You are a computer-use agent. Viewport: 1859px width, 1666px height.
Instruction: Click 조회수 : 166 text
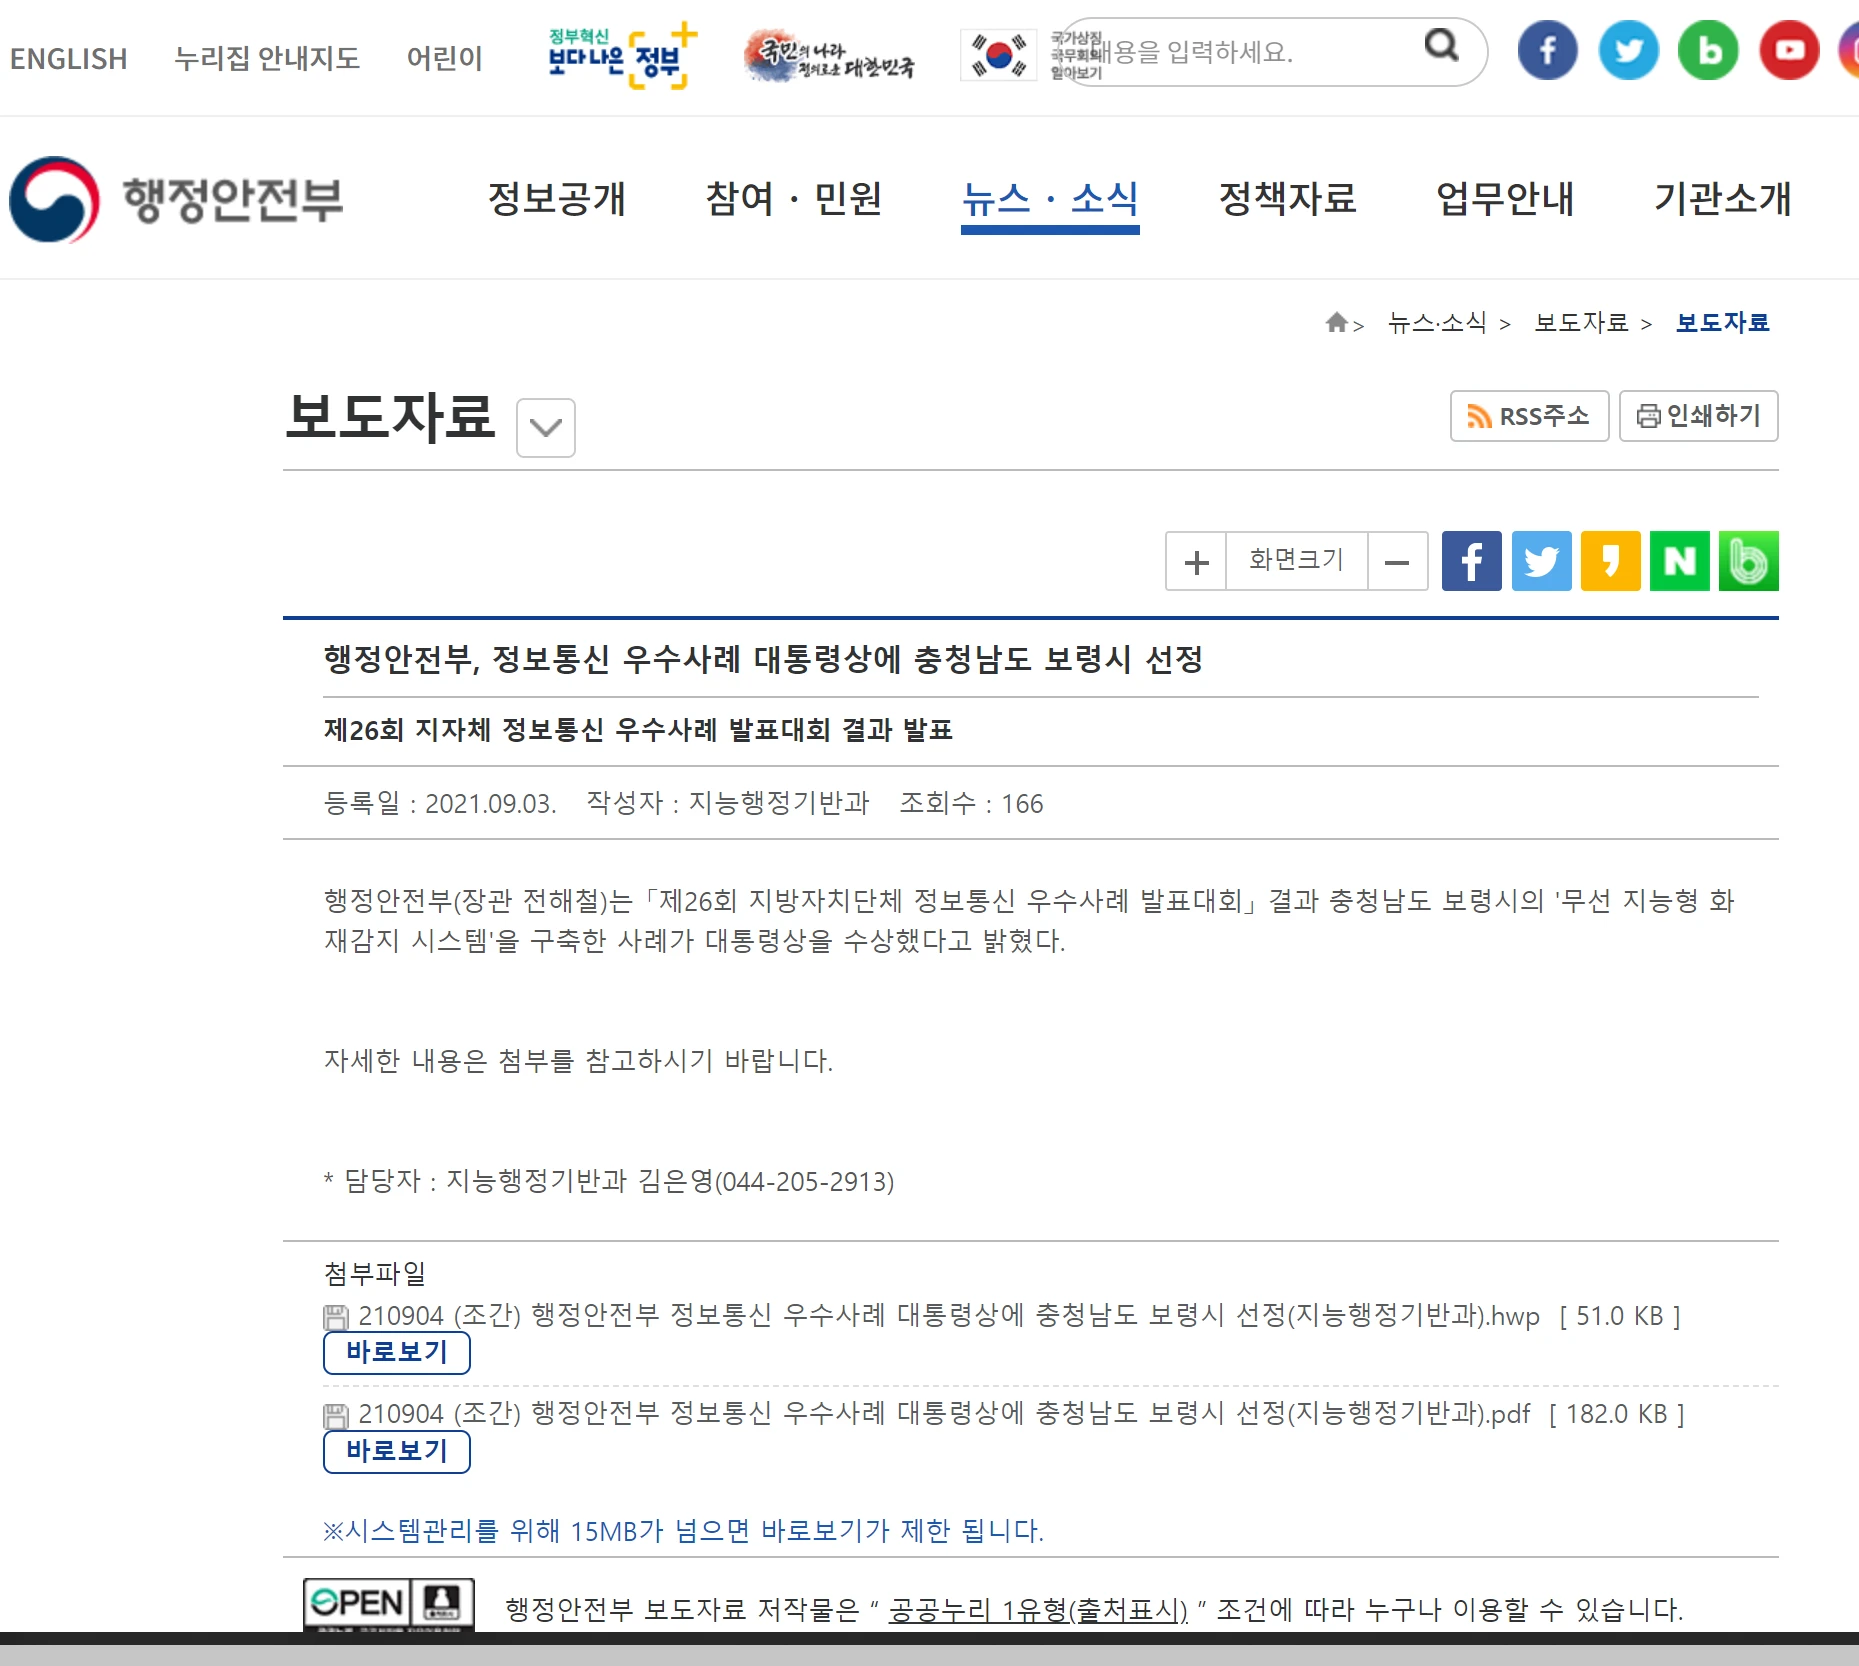[971, 803]
